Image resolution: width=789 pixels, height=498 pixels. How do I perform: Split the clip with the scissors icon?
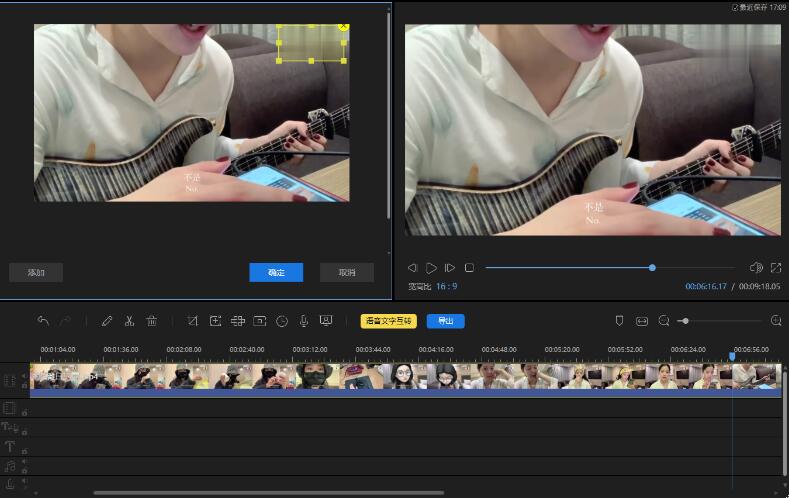129,320
